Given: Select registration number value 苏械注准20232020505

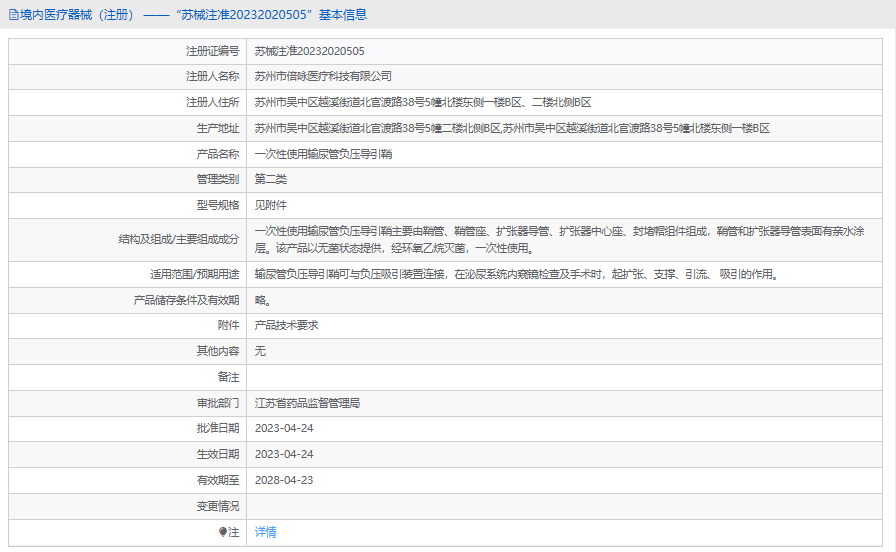Looking at the screenshot, I should (x=309, y=51).
